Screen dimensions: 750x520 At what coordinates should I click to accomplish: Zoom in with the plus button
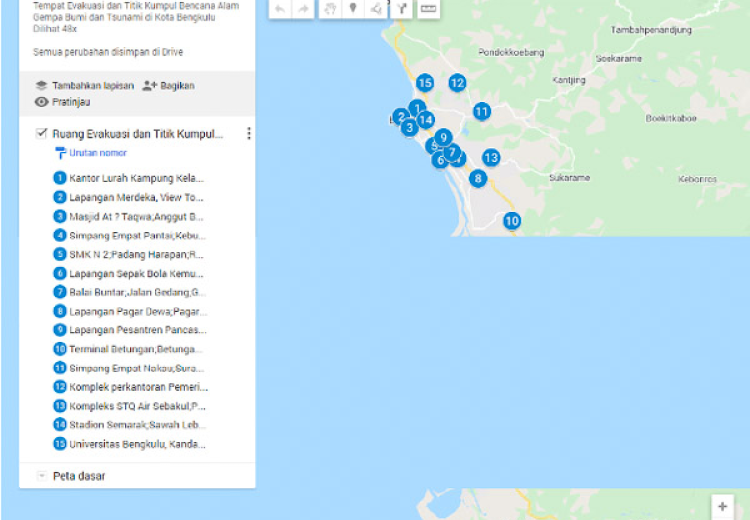tap(723, 507)
